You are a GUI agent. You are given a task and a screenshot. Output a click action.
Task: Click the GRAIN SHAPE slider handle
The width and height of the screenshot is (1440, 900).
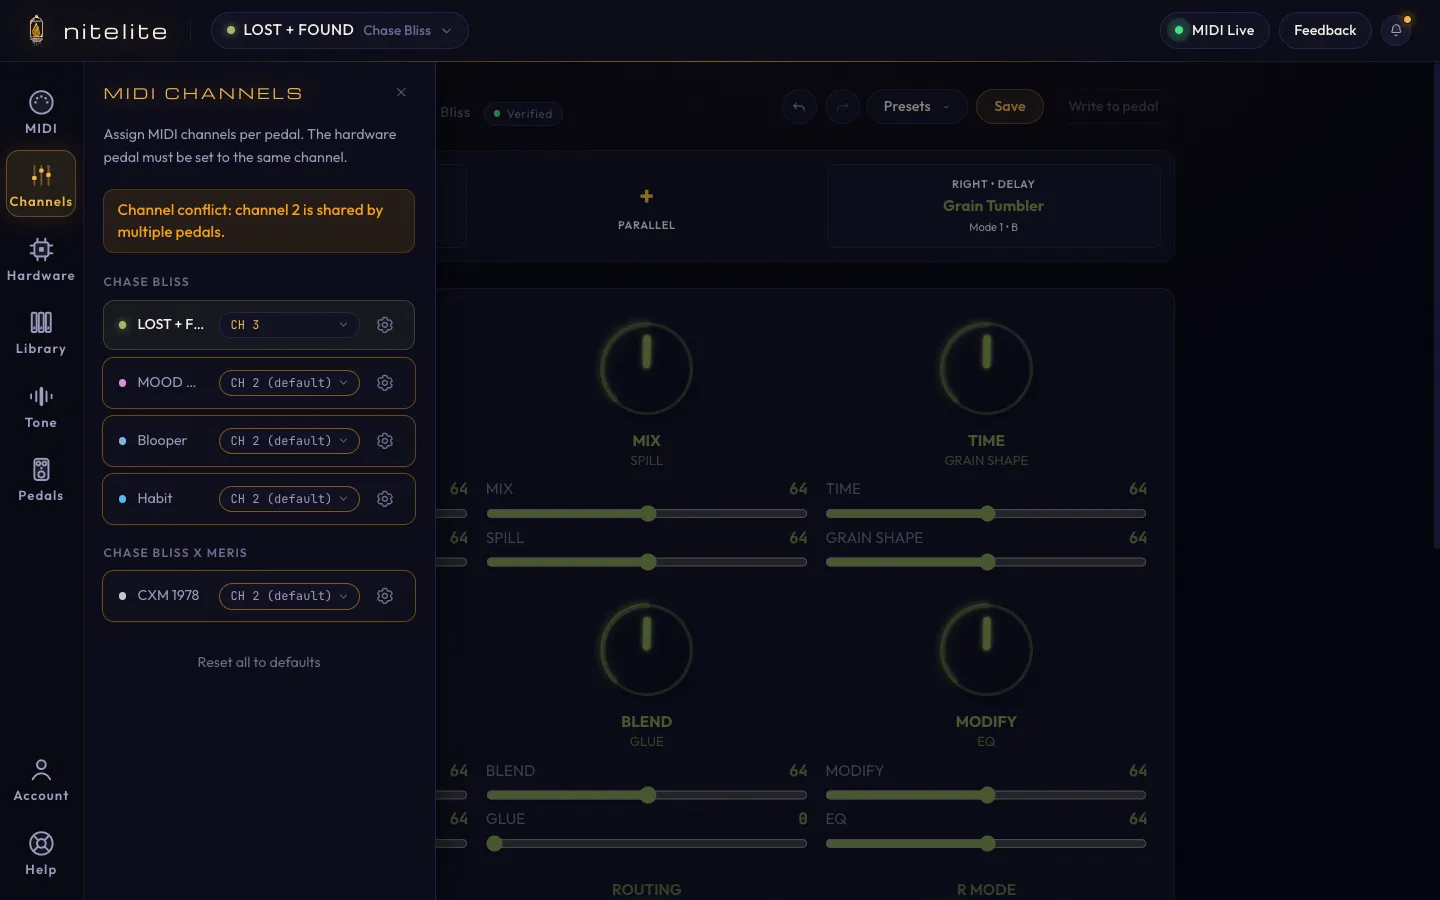(987, 562)
